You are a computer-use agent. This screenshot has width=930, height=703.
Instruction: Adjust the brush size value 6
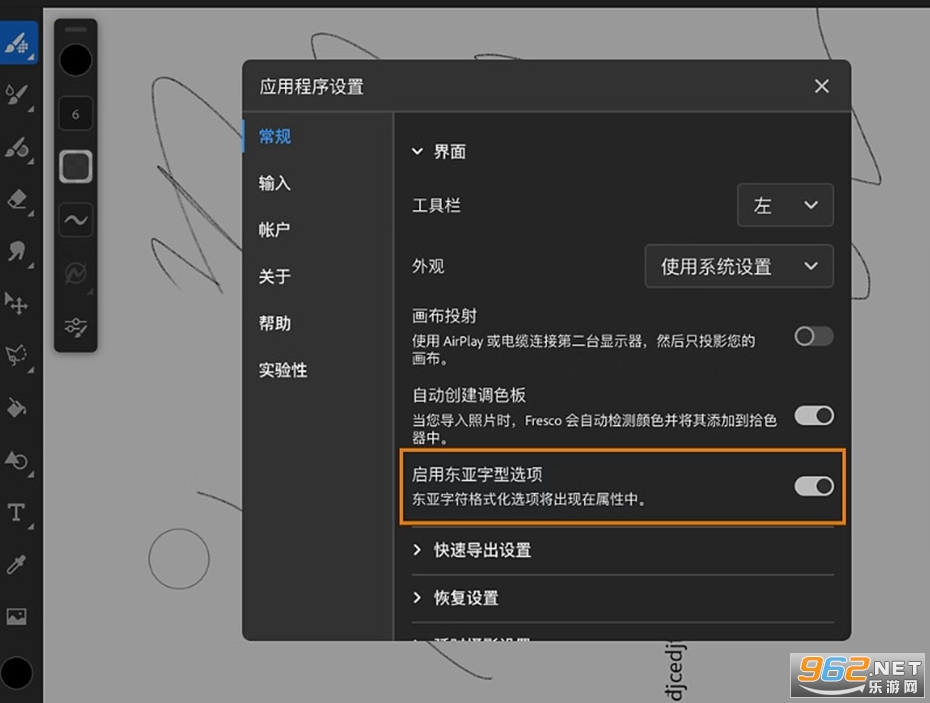76,114
